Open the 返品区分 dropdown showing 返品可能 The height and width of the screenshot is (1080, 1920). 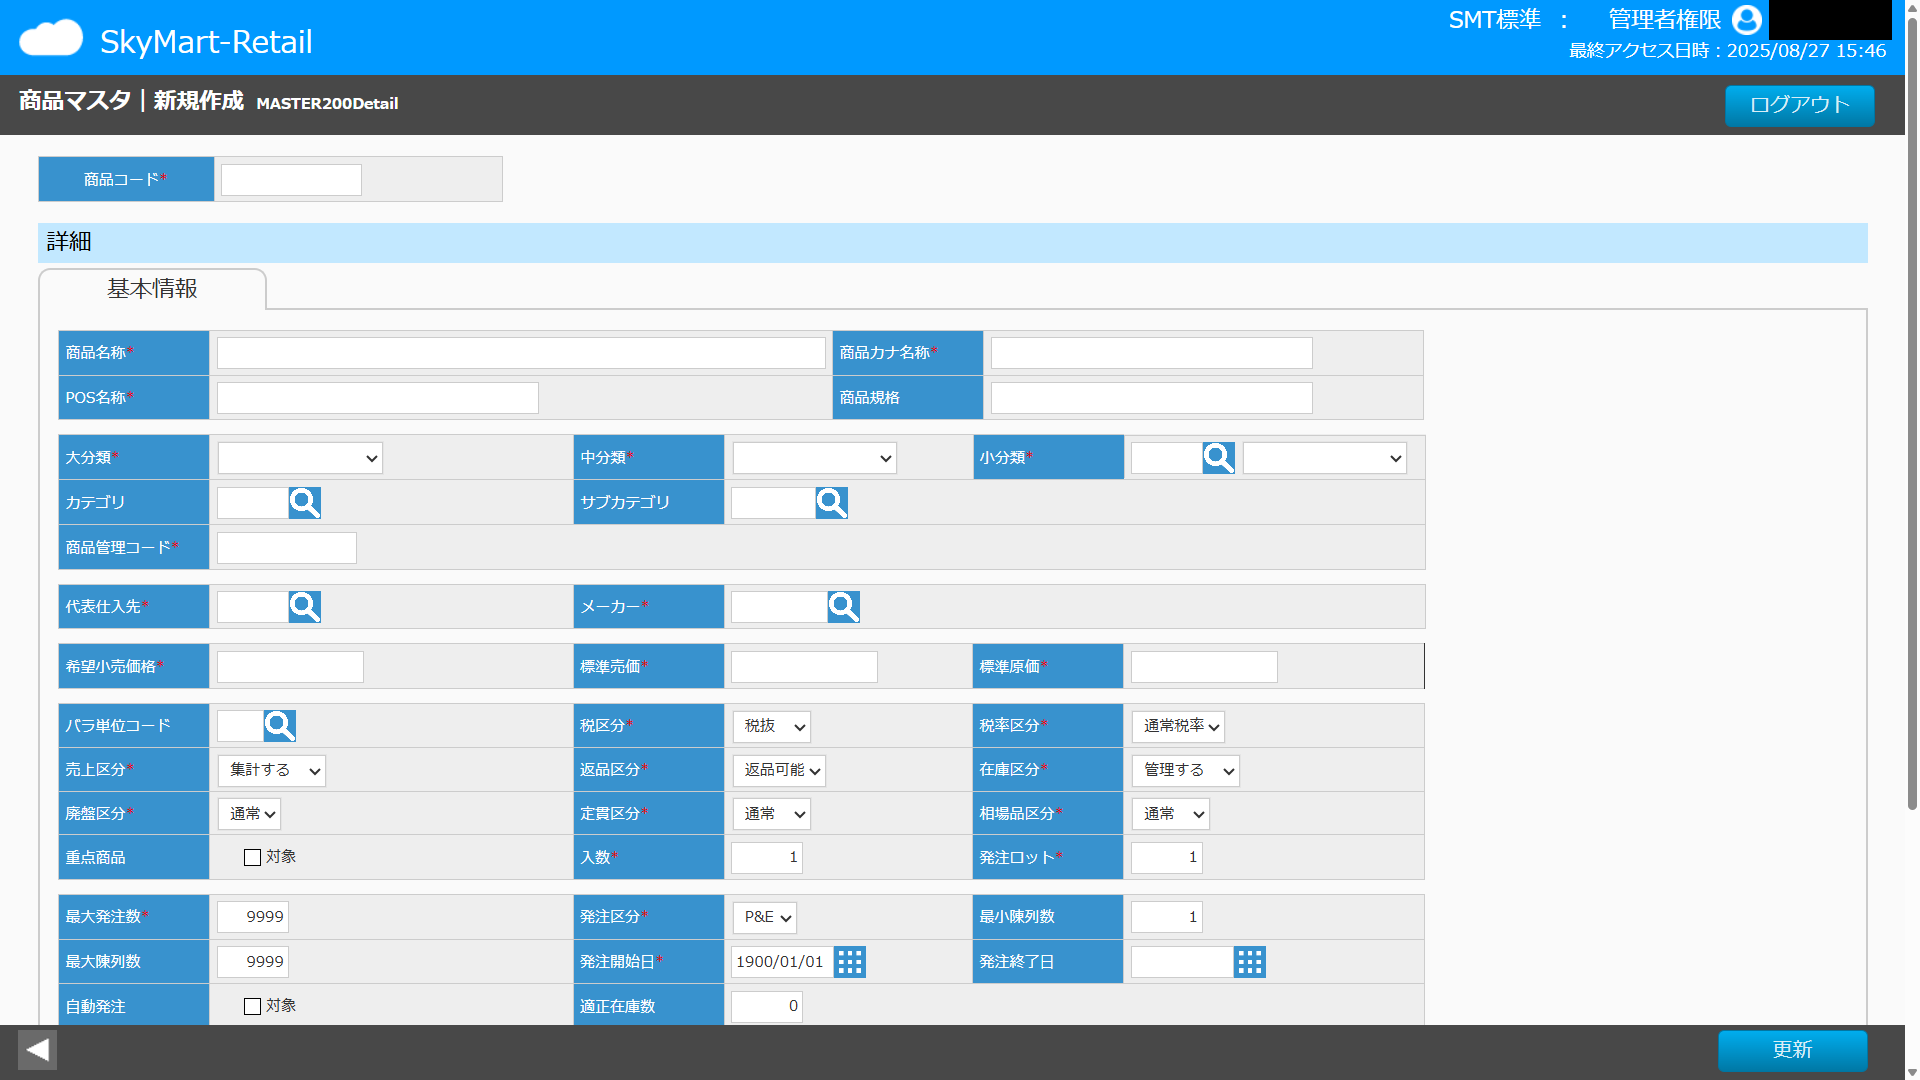tap(779, 771)
